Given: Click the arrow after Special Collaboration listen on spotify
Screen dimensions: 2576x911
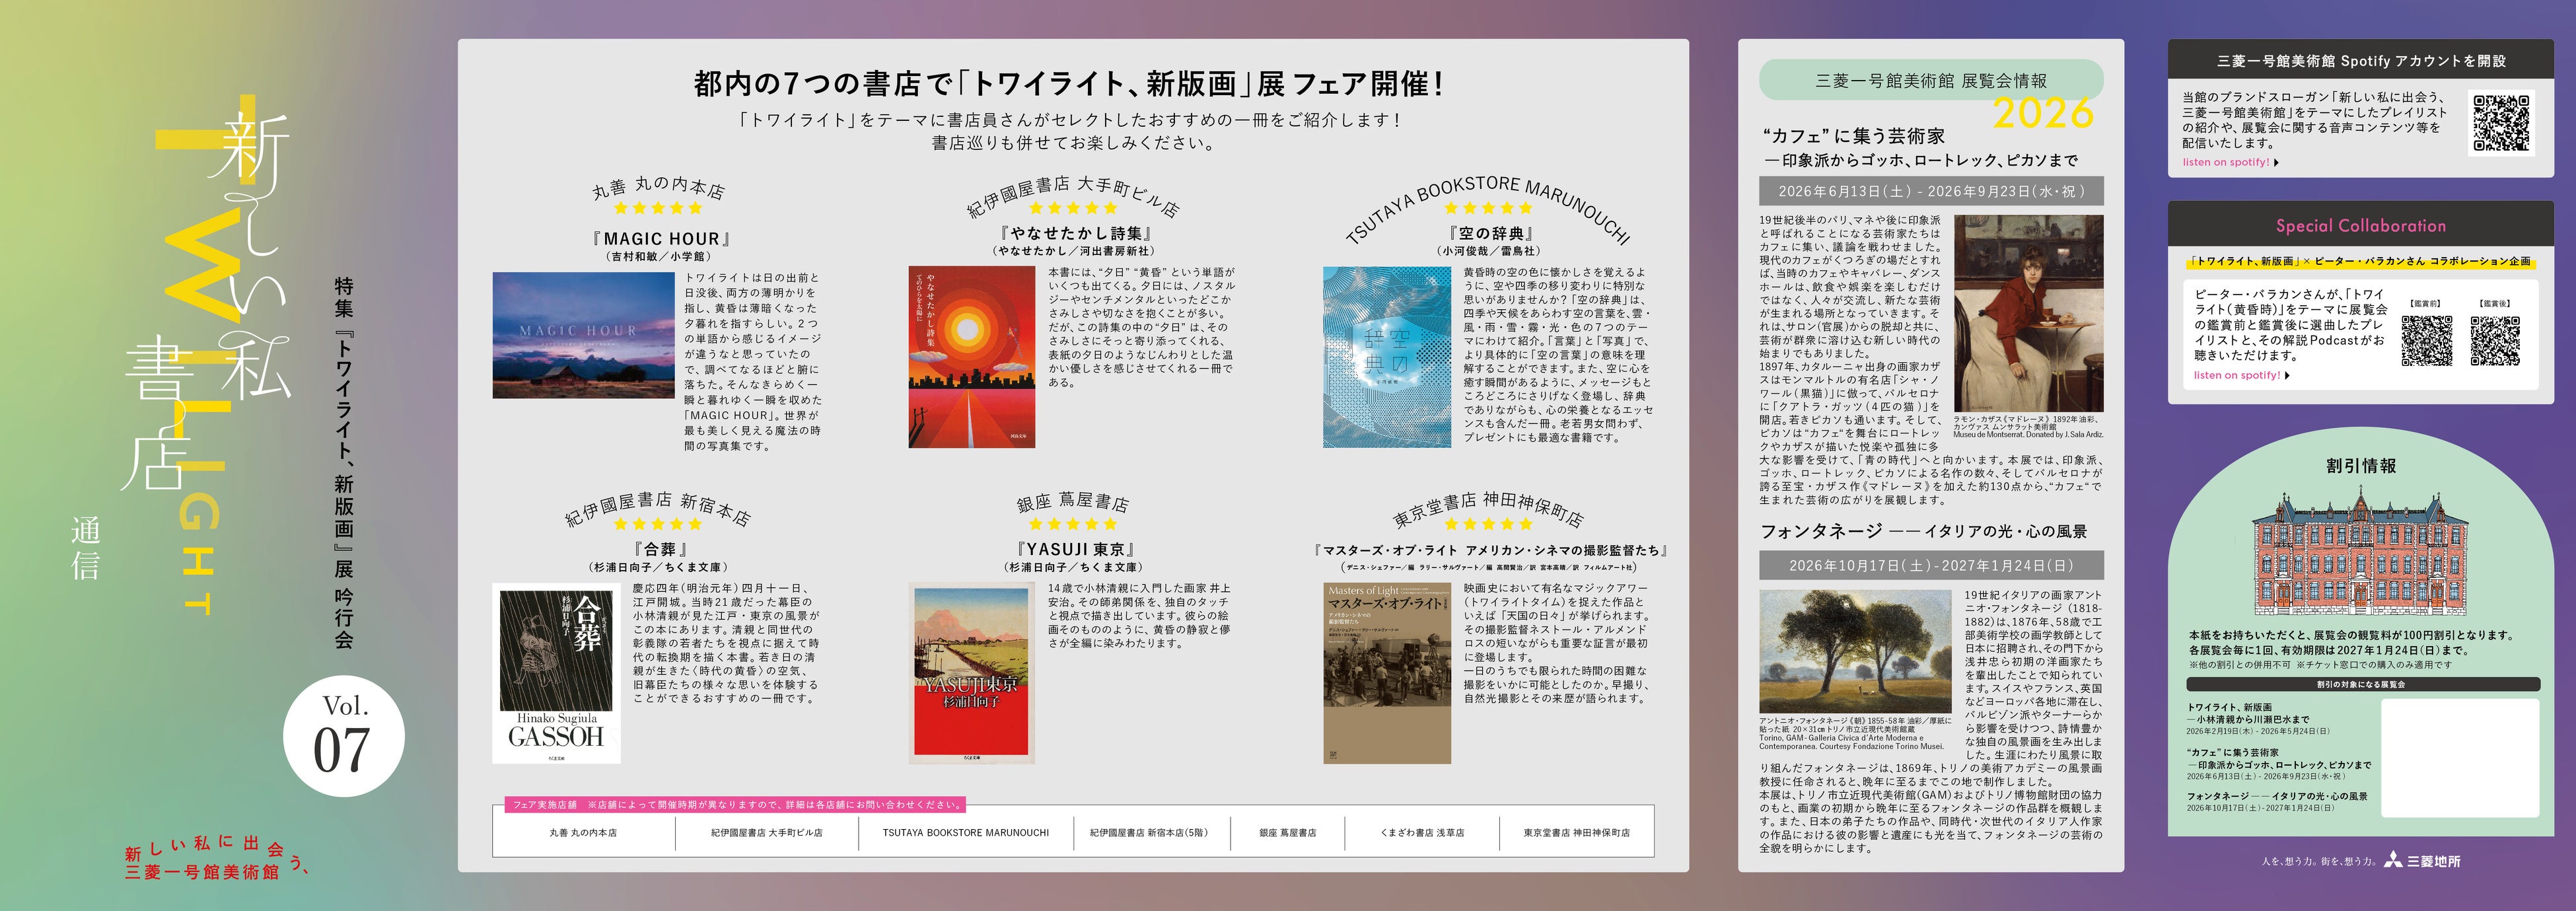Looking at the screenshot, I should (x=2288, y=376).
